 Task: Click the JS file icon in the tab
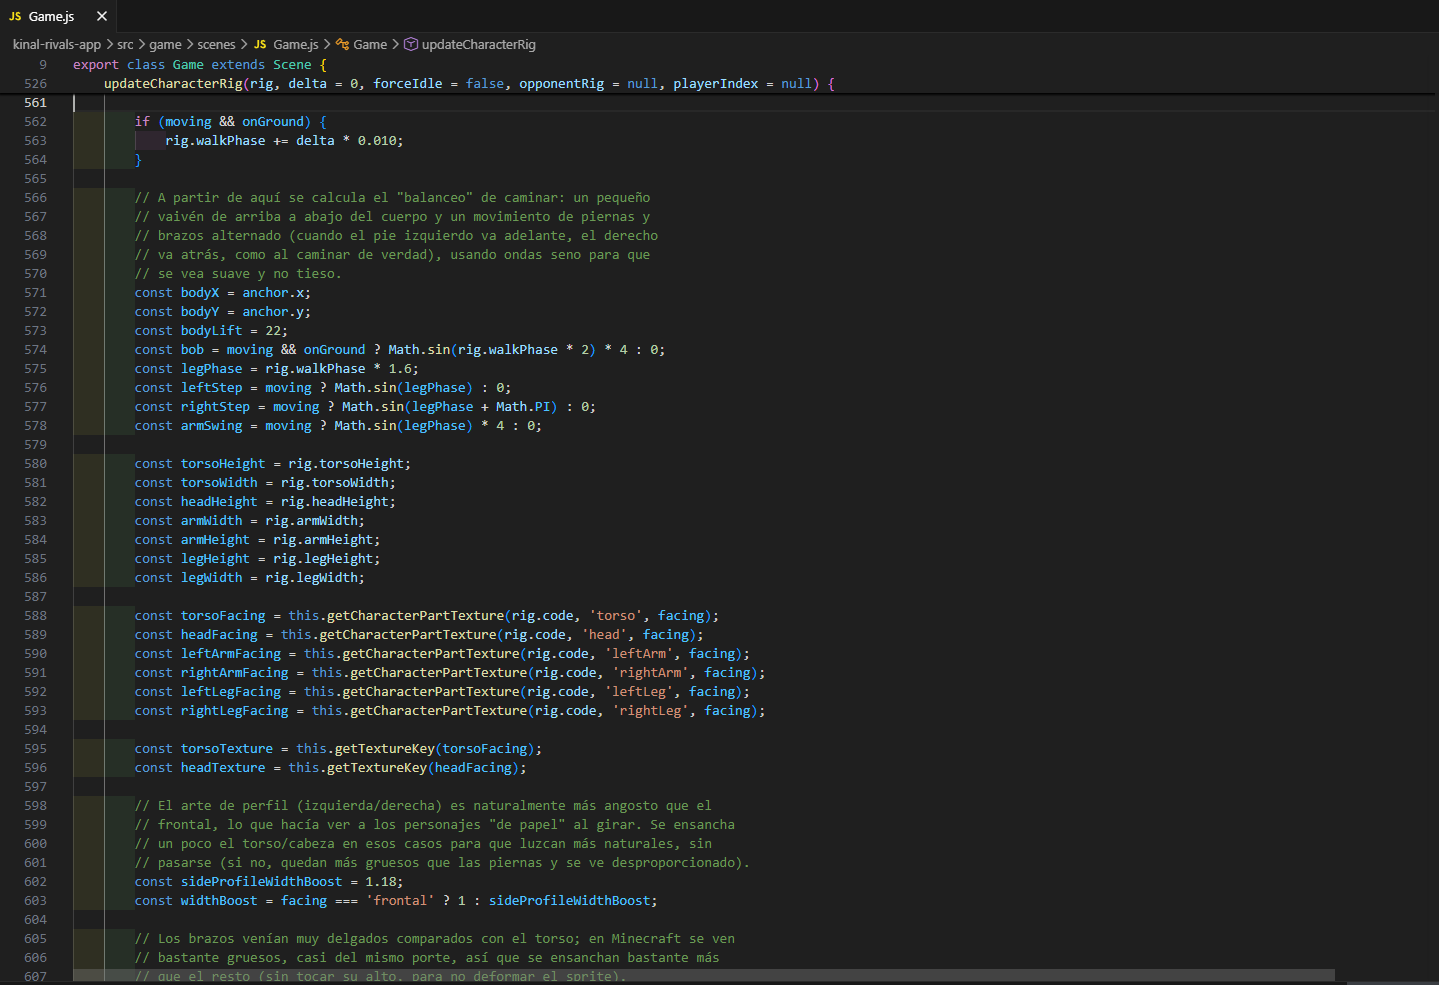click(15, 16)
